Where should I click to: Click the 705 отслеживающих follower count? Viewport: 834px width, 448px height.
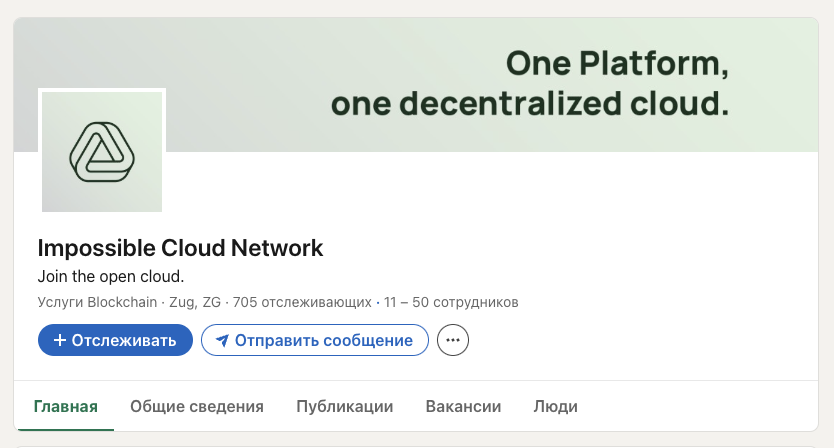click(302, 302)
